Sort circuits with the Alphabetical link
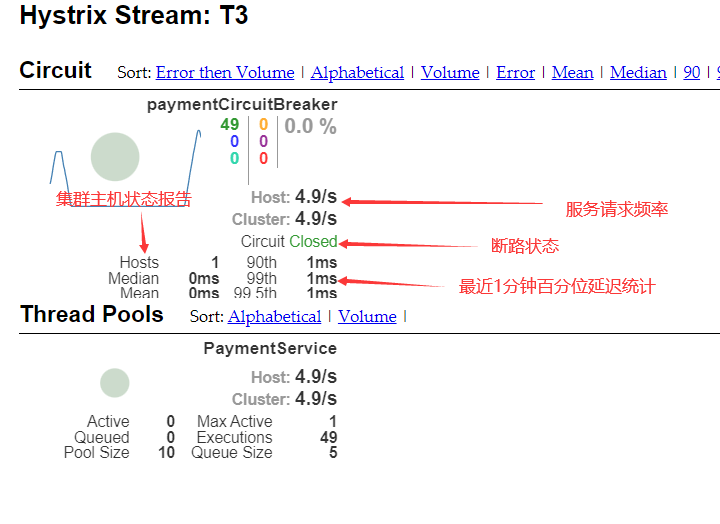The height and width of the screenshot is (524, 720). (357, 73)
